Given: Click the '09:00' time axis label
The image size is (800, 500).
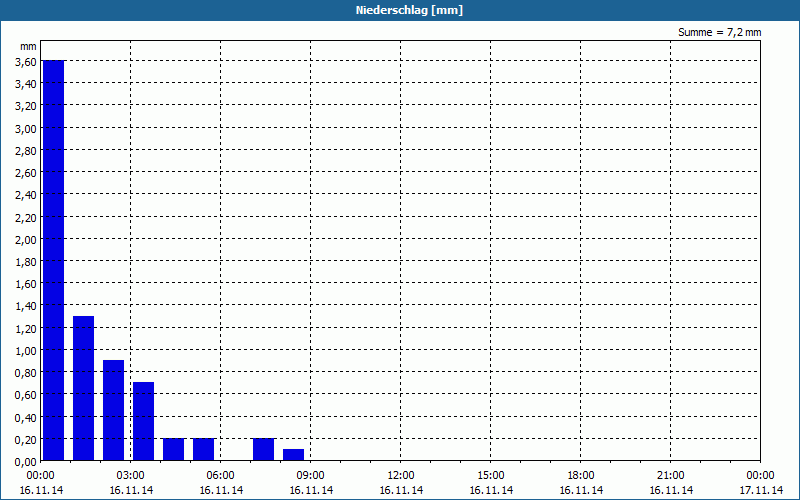Looking at the screenshot, I should (x=311, y=476).
